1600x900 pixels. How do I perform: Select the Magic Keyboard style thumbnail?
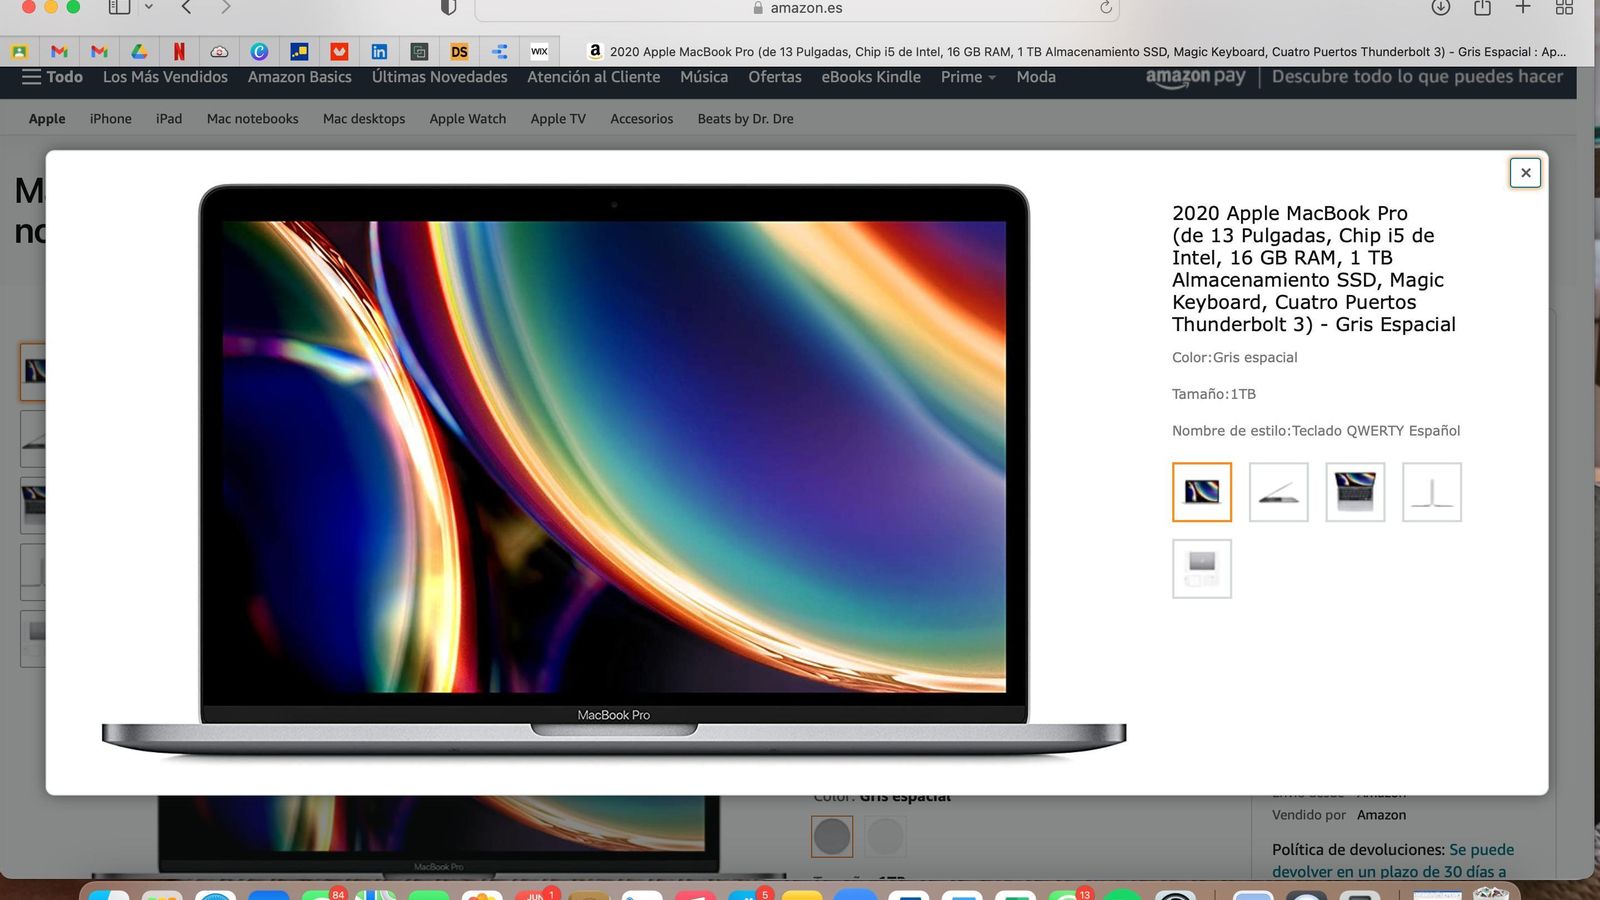tap(1355, 492)
